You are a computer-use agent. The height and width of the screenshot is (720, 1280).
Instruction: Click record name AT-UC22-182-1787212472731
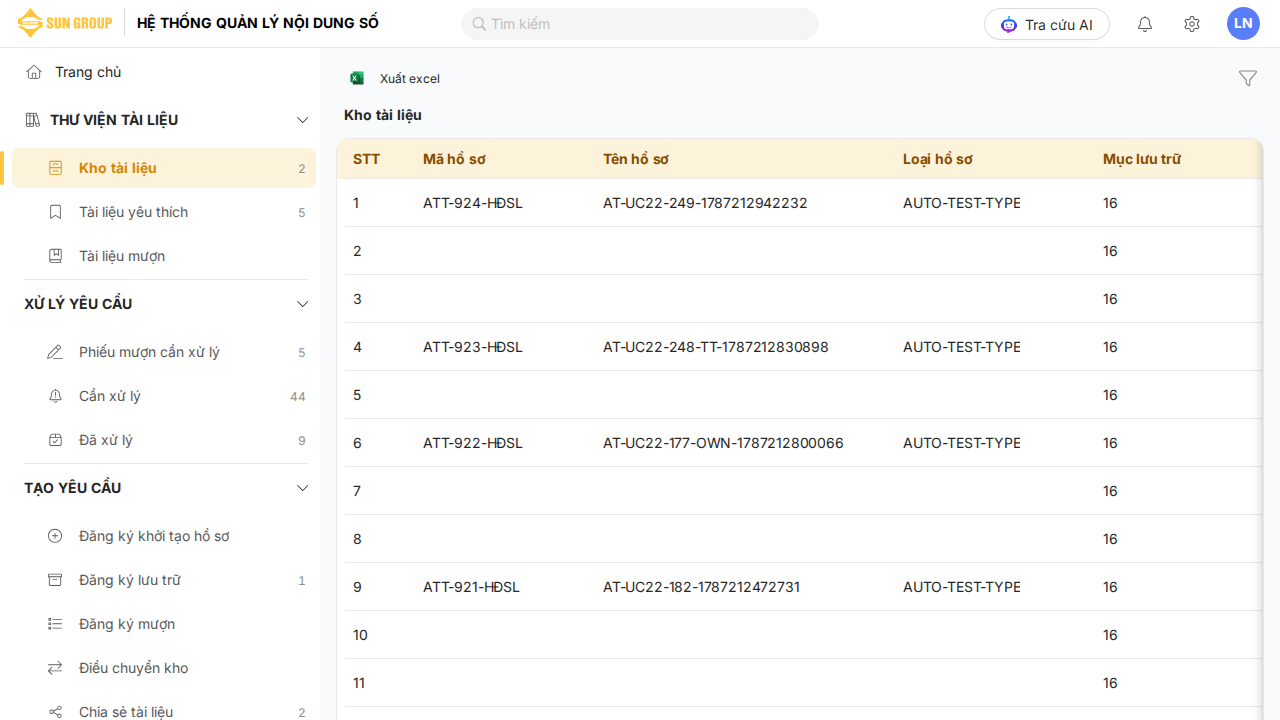click(702, 587)
